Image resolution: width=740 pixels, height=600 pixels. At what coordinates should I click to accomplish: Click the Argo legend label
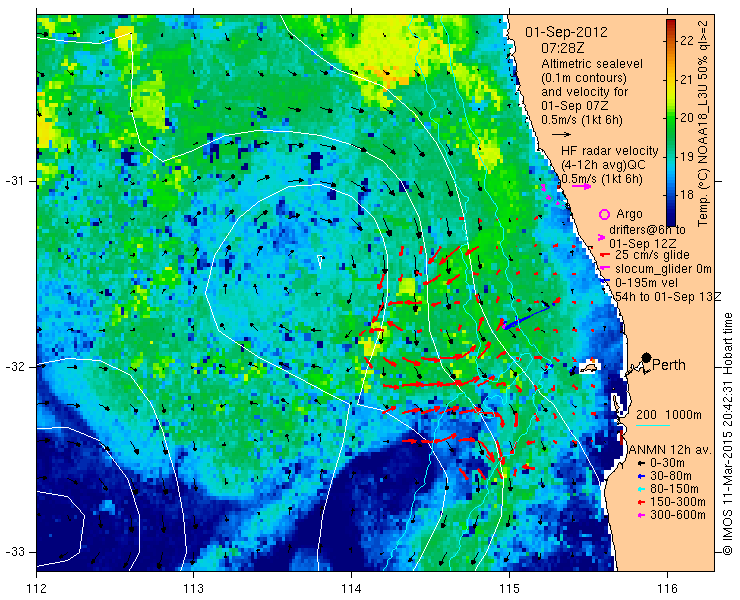click(x=629, y=214)
